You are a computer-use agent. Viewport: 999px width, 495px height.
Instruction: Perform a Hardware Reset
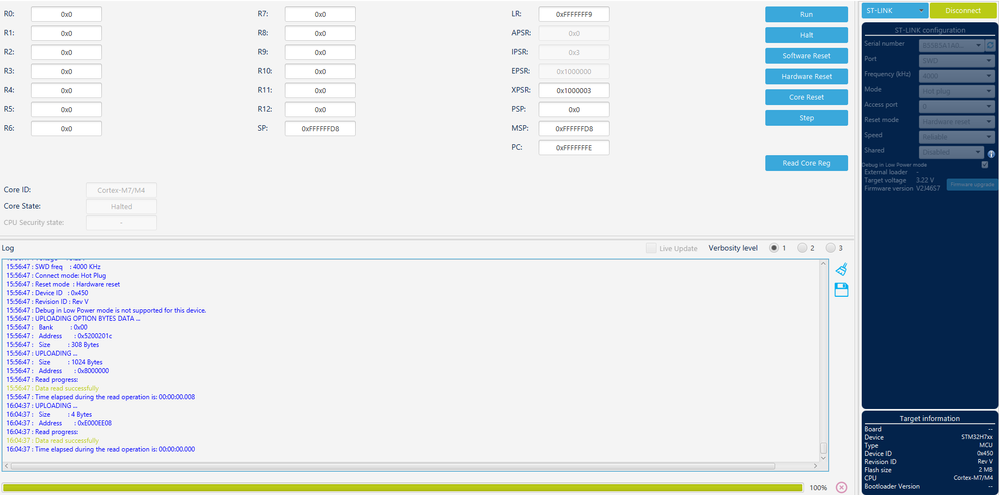[806, 76]
